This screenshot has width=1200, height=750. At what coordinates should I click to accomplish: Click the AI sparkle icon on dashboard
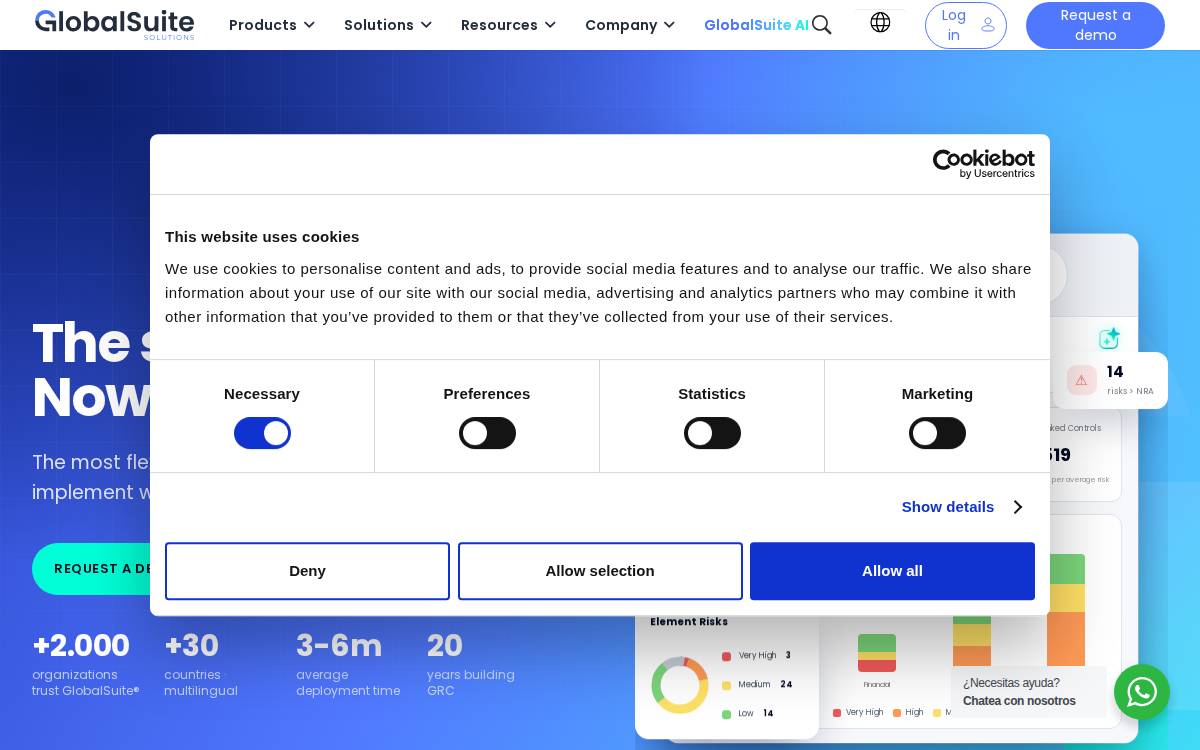point(1109,338)
